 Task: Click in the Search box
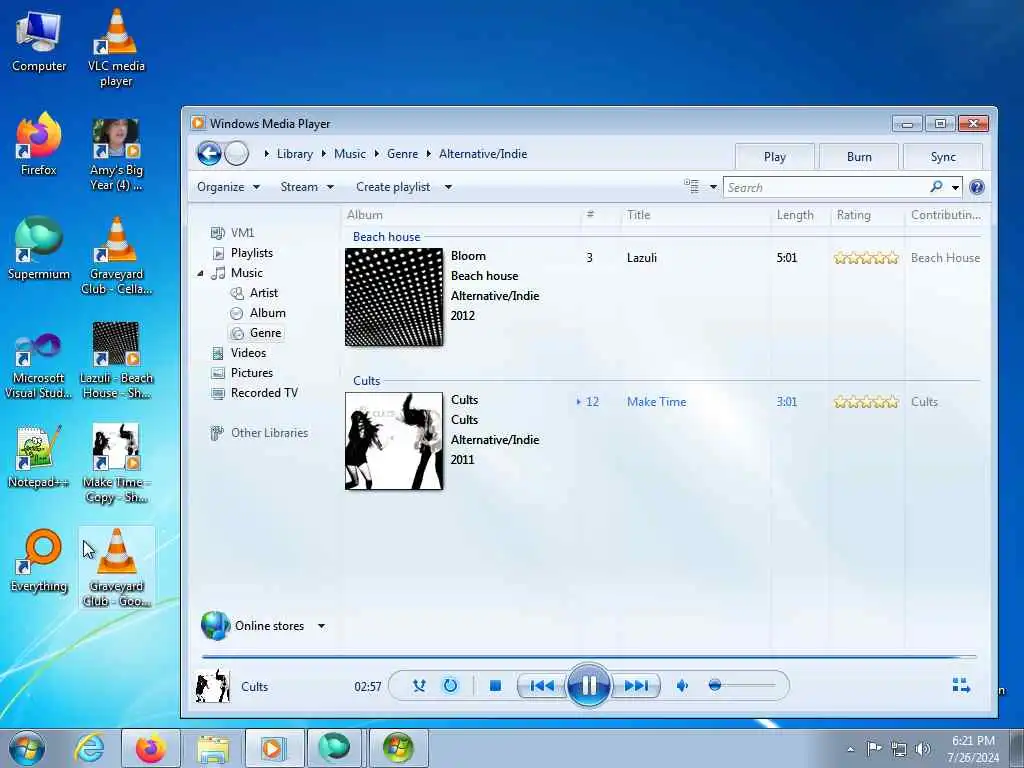point(826,187)
